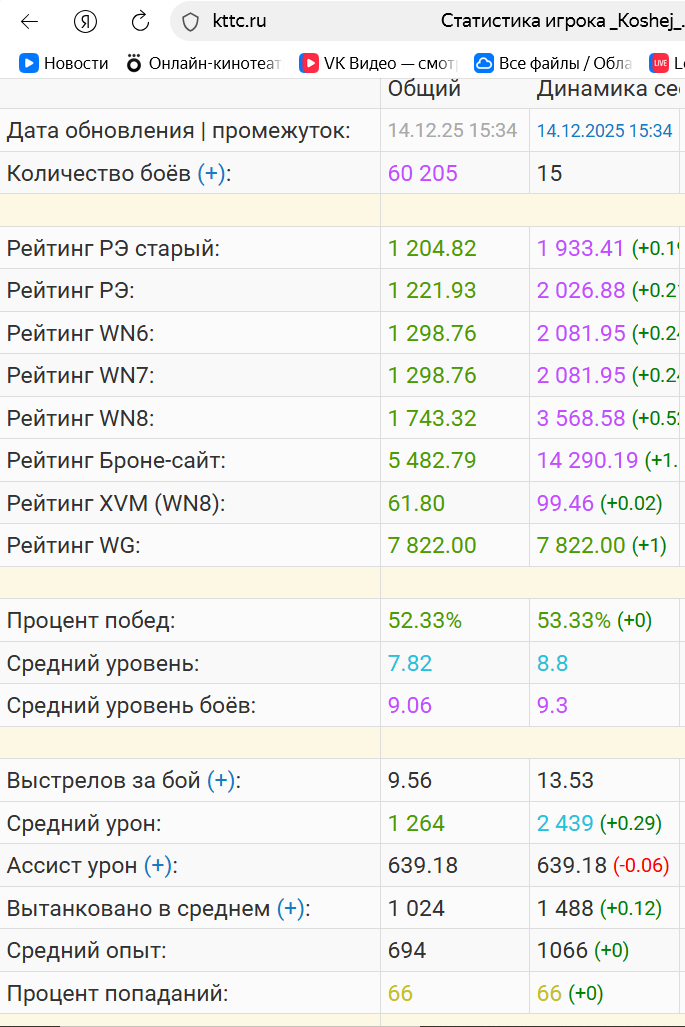This screenshot has height=1027, width=685.
Task: Open the Все файлы cloud bookmark
Action: (553, 63)
